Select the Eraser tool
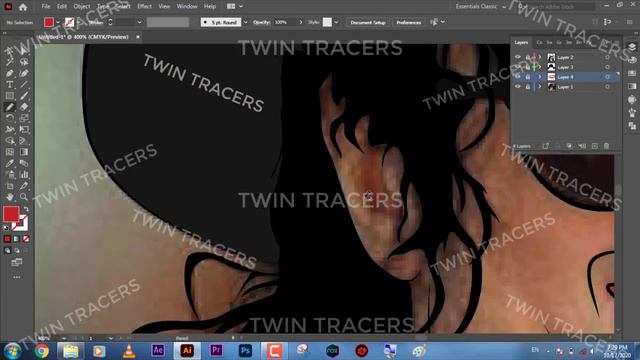640x360 pixels. [x=24, y=107]
